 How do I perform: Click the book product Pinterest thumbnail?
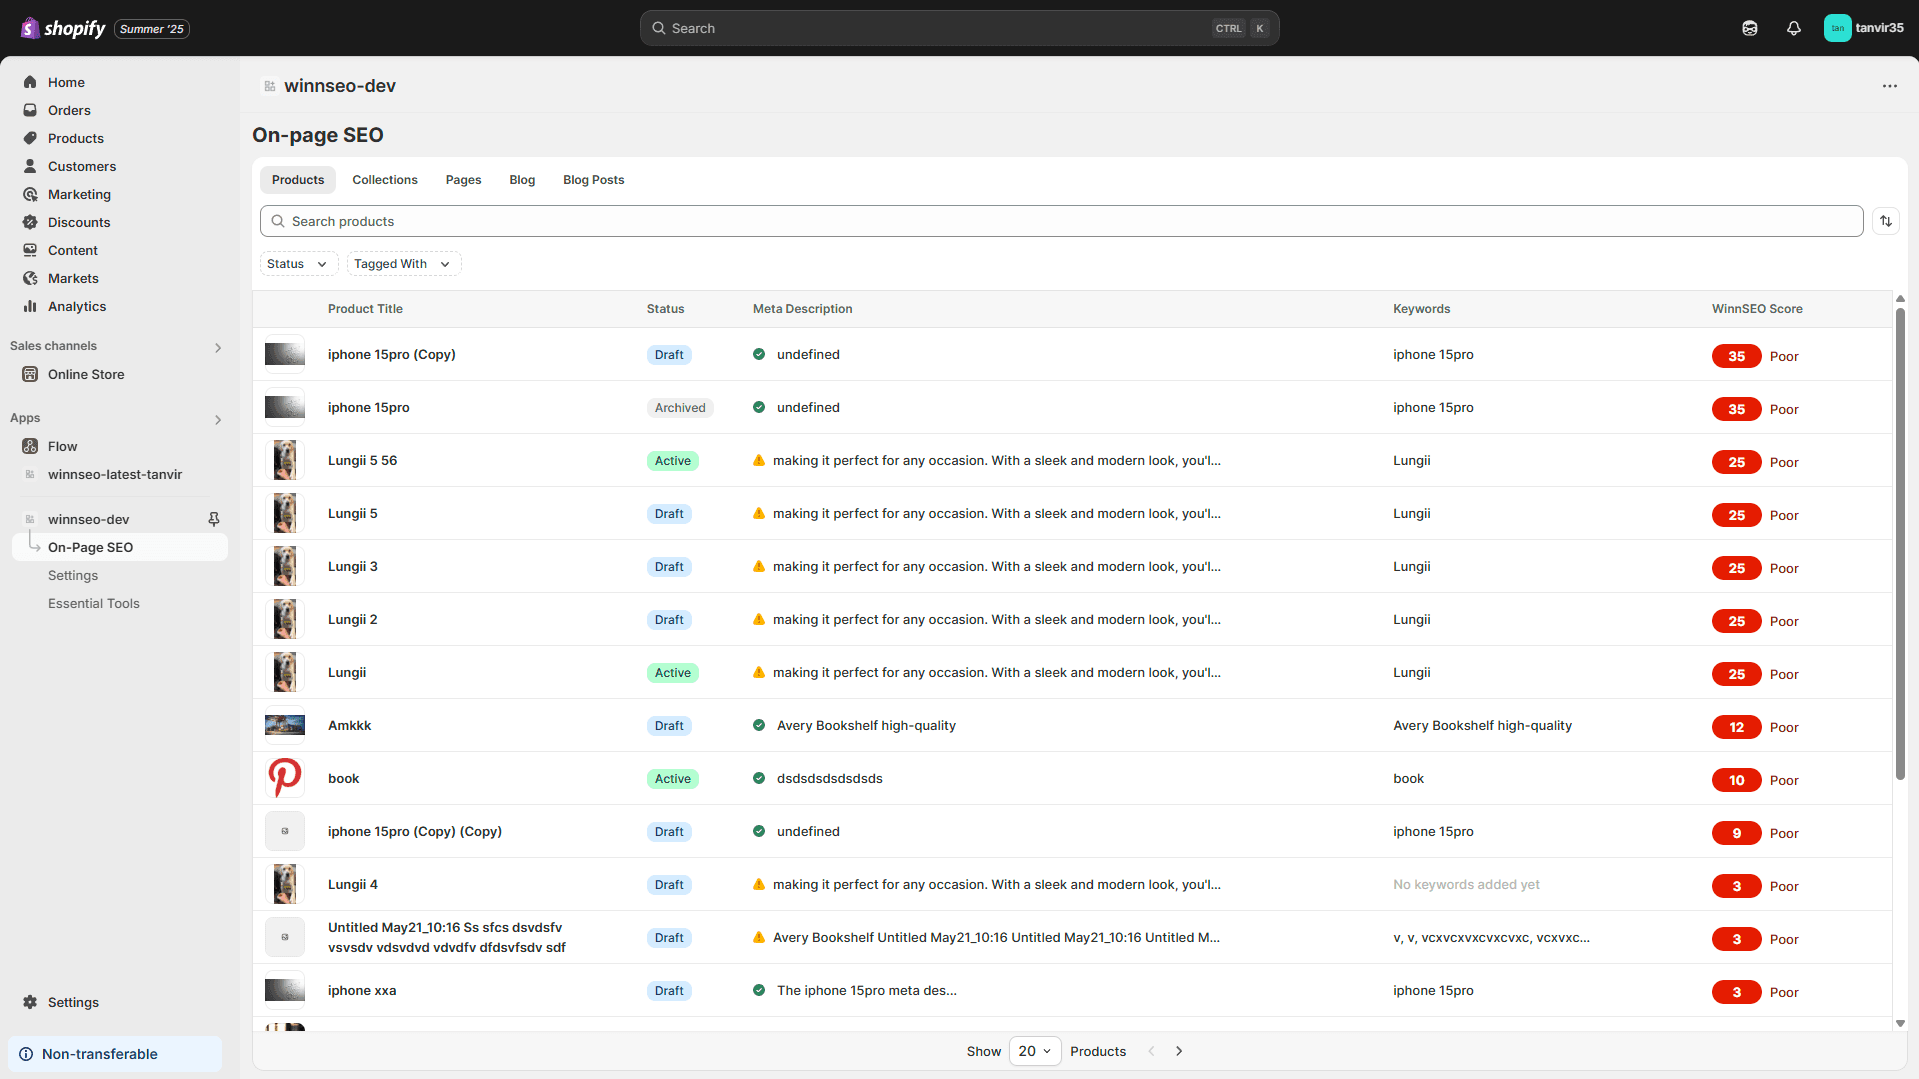(x=284, y=778)
